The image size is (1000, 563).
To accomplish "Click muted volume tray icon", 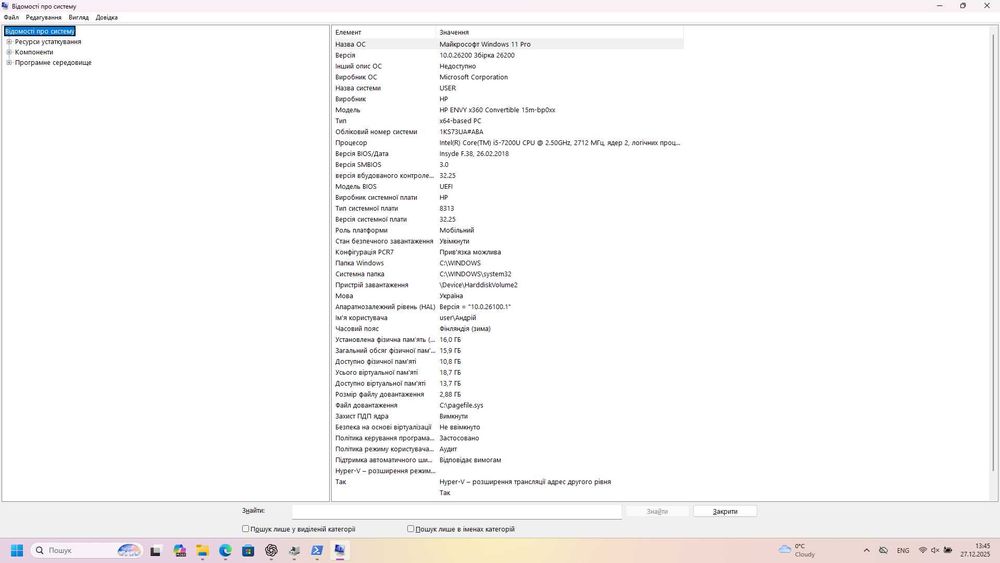I will [x=935, y=550].
